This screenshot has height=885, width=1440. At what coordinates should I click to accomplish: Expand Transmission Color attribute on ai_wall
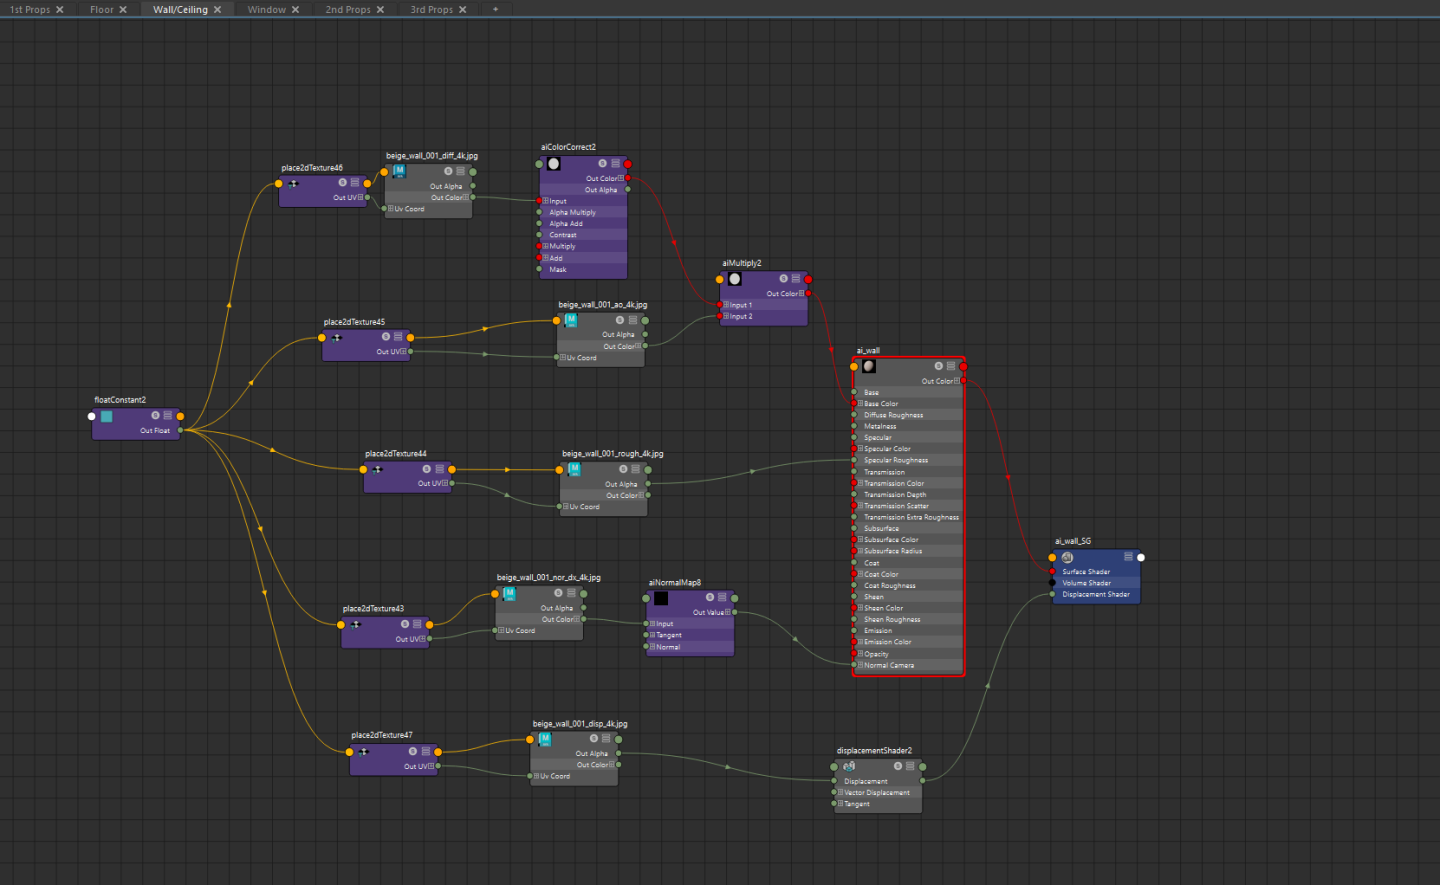pyautogui.click(x=860, y=483)
